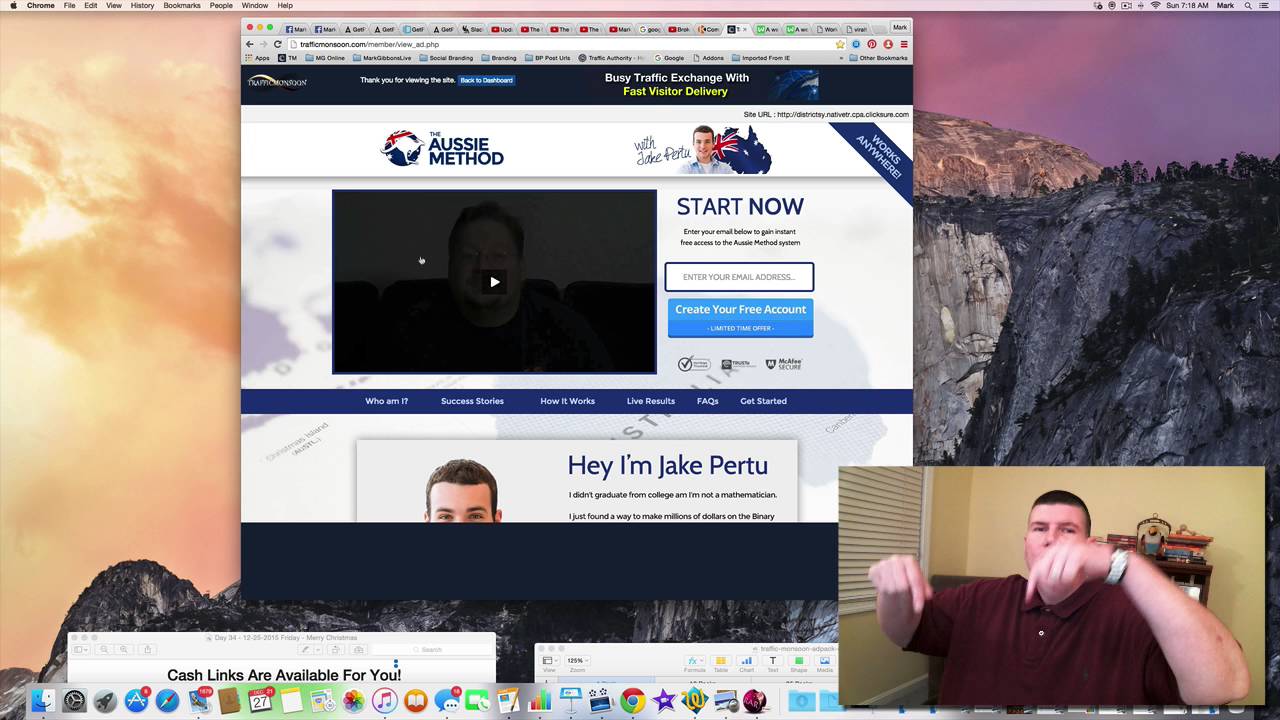
Task: Click Chrome's forward navigation arrow
Action: pyautogui.click(x=263, y=44)
